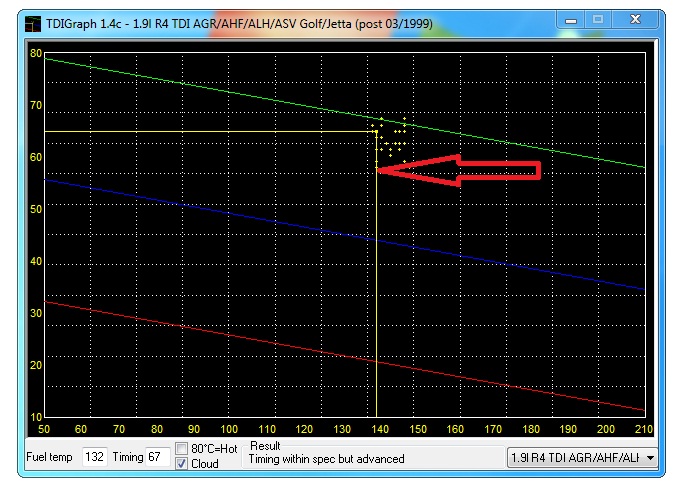
Task: Click inside the Timing value field
Action: pyautogui.click(x=156, y=458)
